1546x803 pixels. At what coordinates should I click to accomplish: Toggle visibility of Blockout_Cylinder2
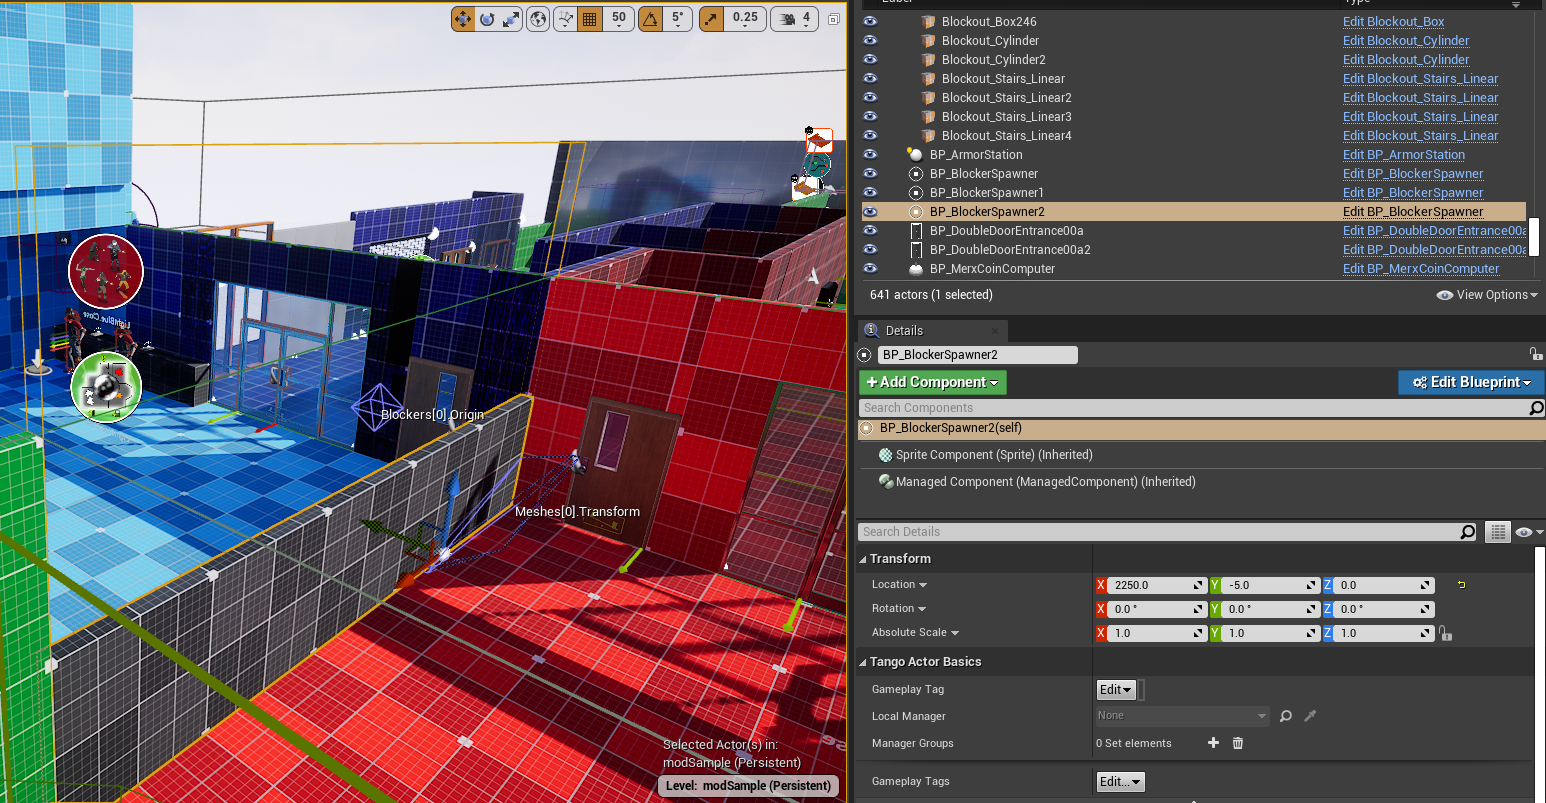point(870,59)
